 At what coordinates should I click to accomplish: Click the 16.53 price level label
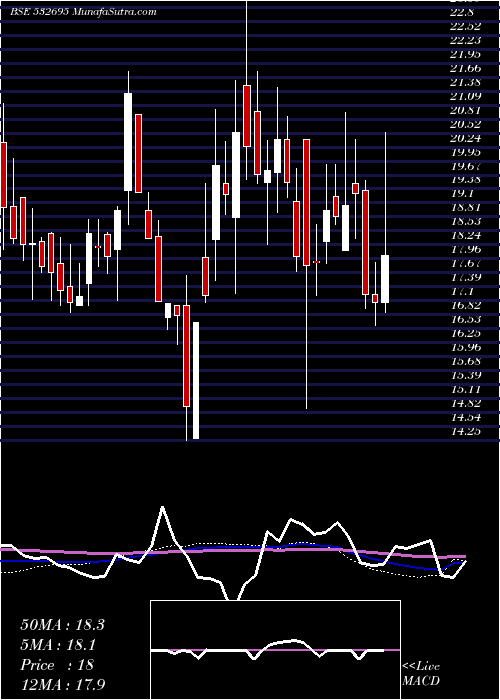click(466, 319)
